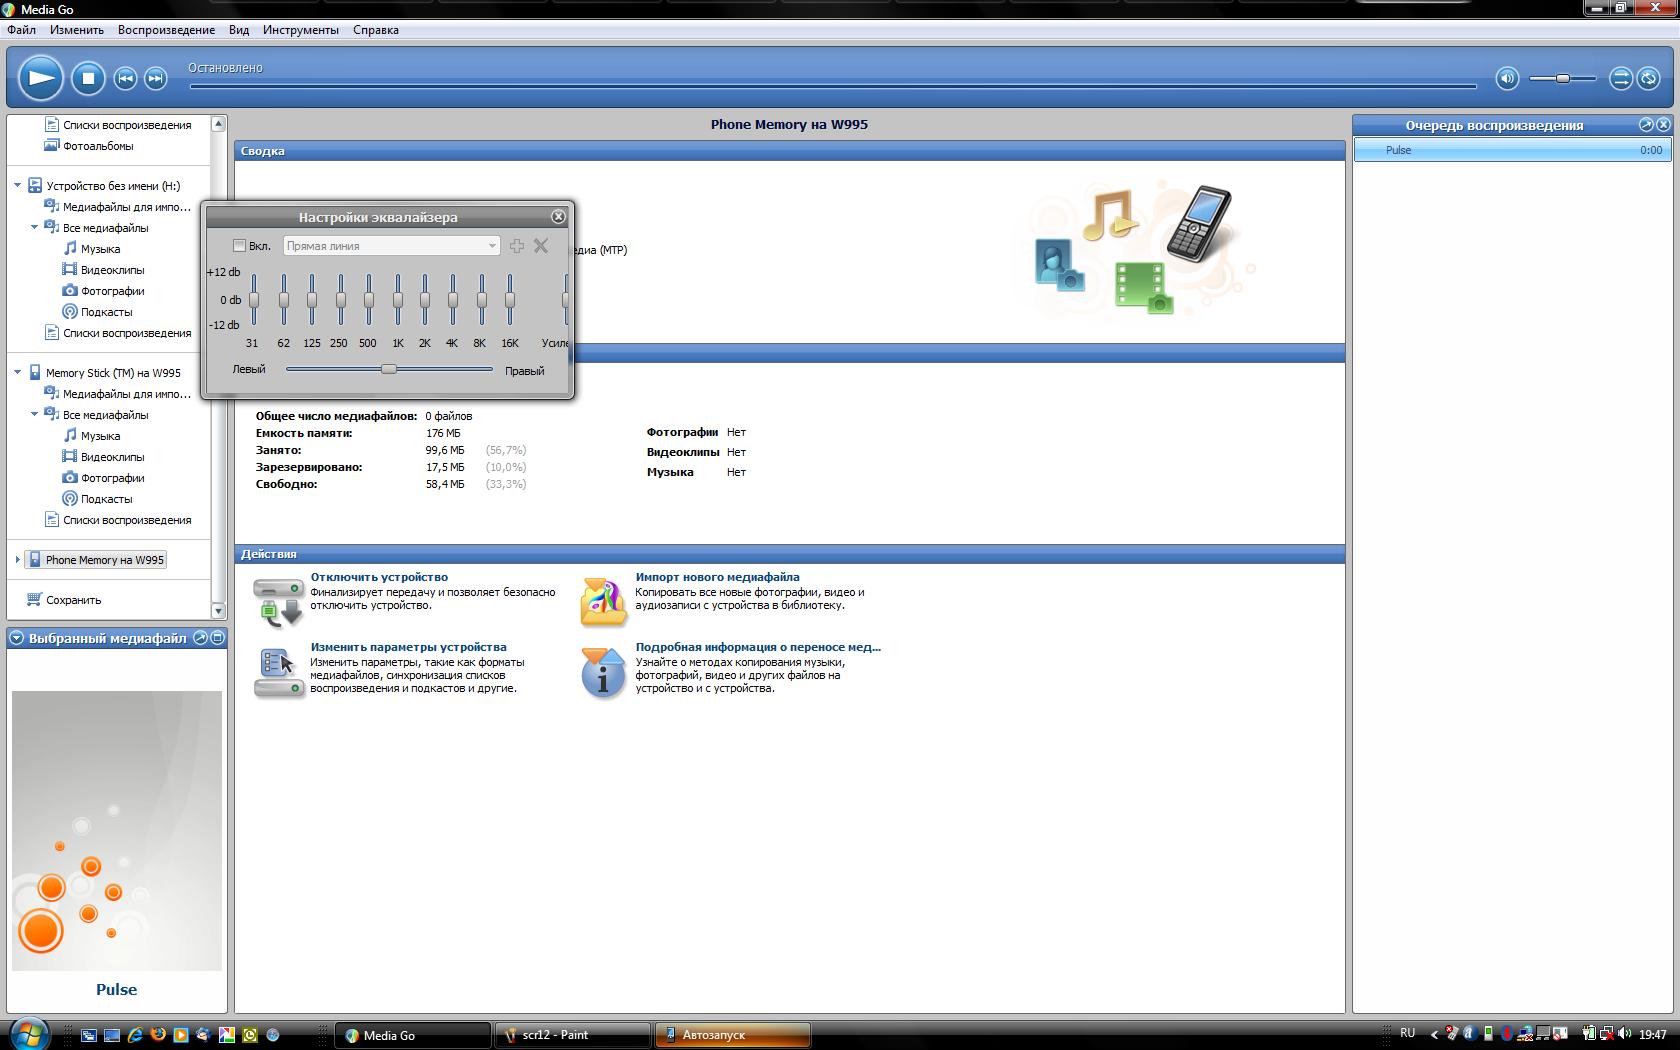Open Подробная информация о переносе мед... link
Image resolution: width=1680 pixels, height=1050 pixels.
(x=758, y=647)
